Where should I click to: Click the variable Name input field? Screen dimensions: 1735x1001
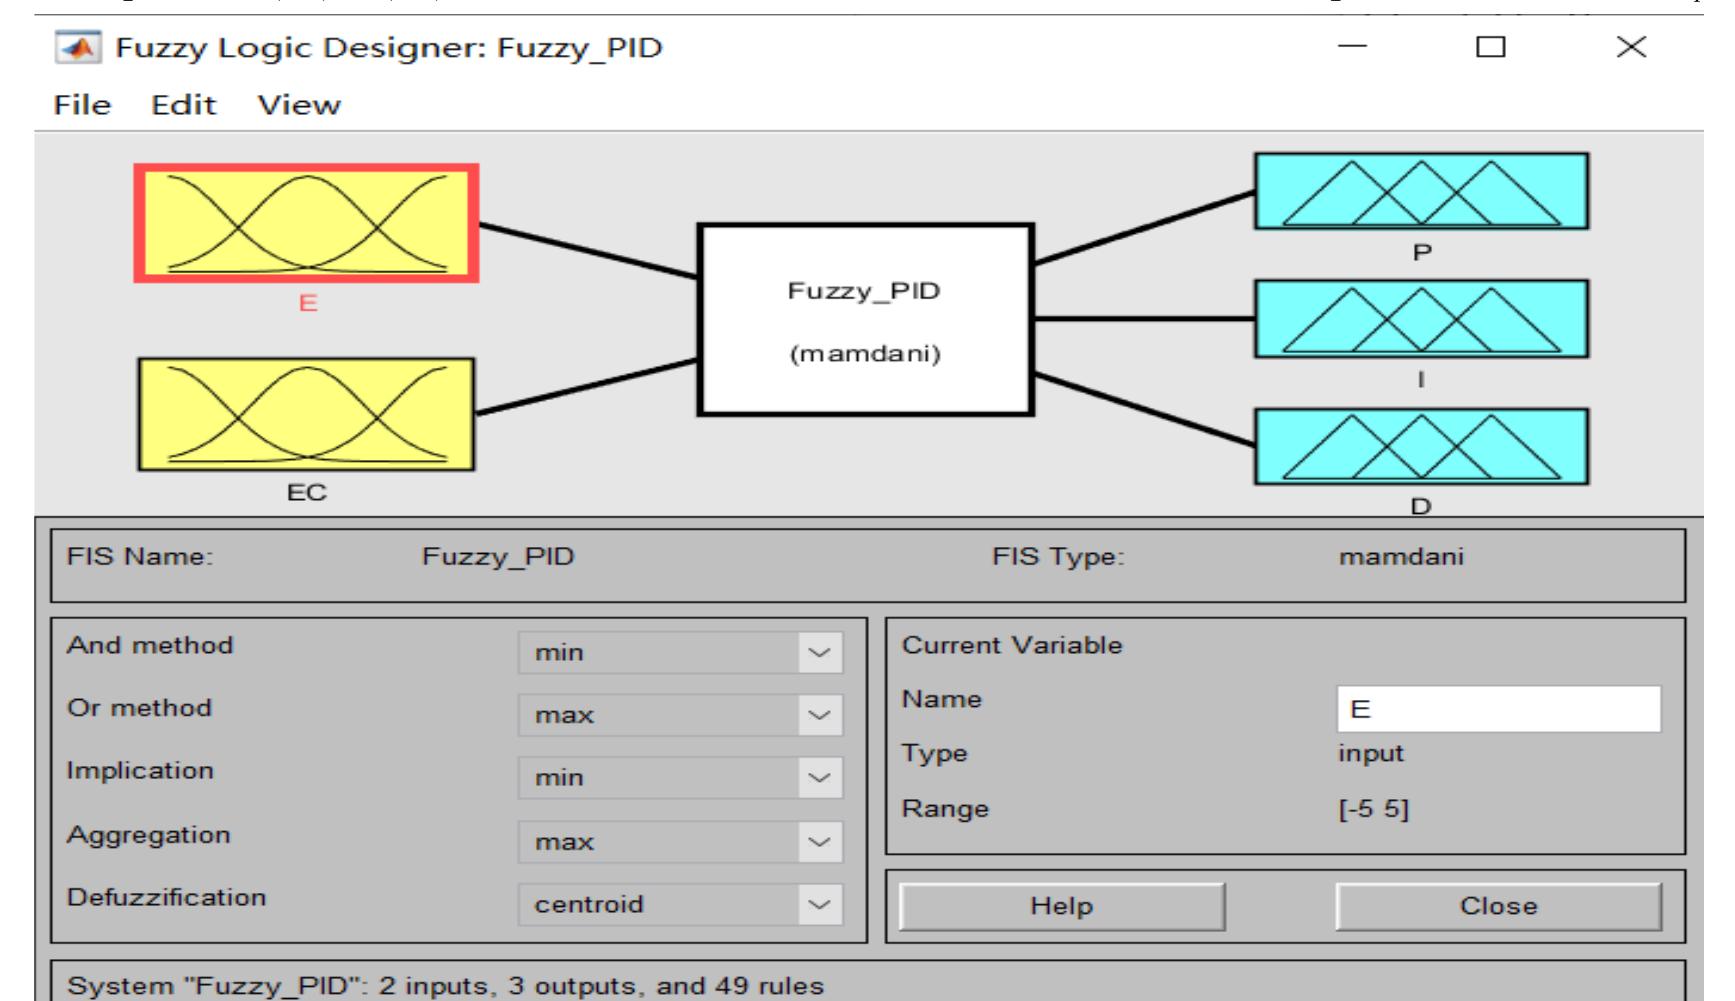(1498, 709)
